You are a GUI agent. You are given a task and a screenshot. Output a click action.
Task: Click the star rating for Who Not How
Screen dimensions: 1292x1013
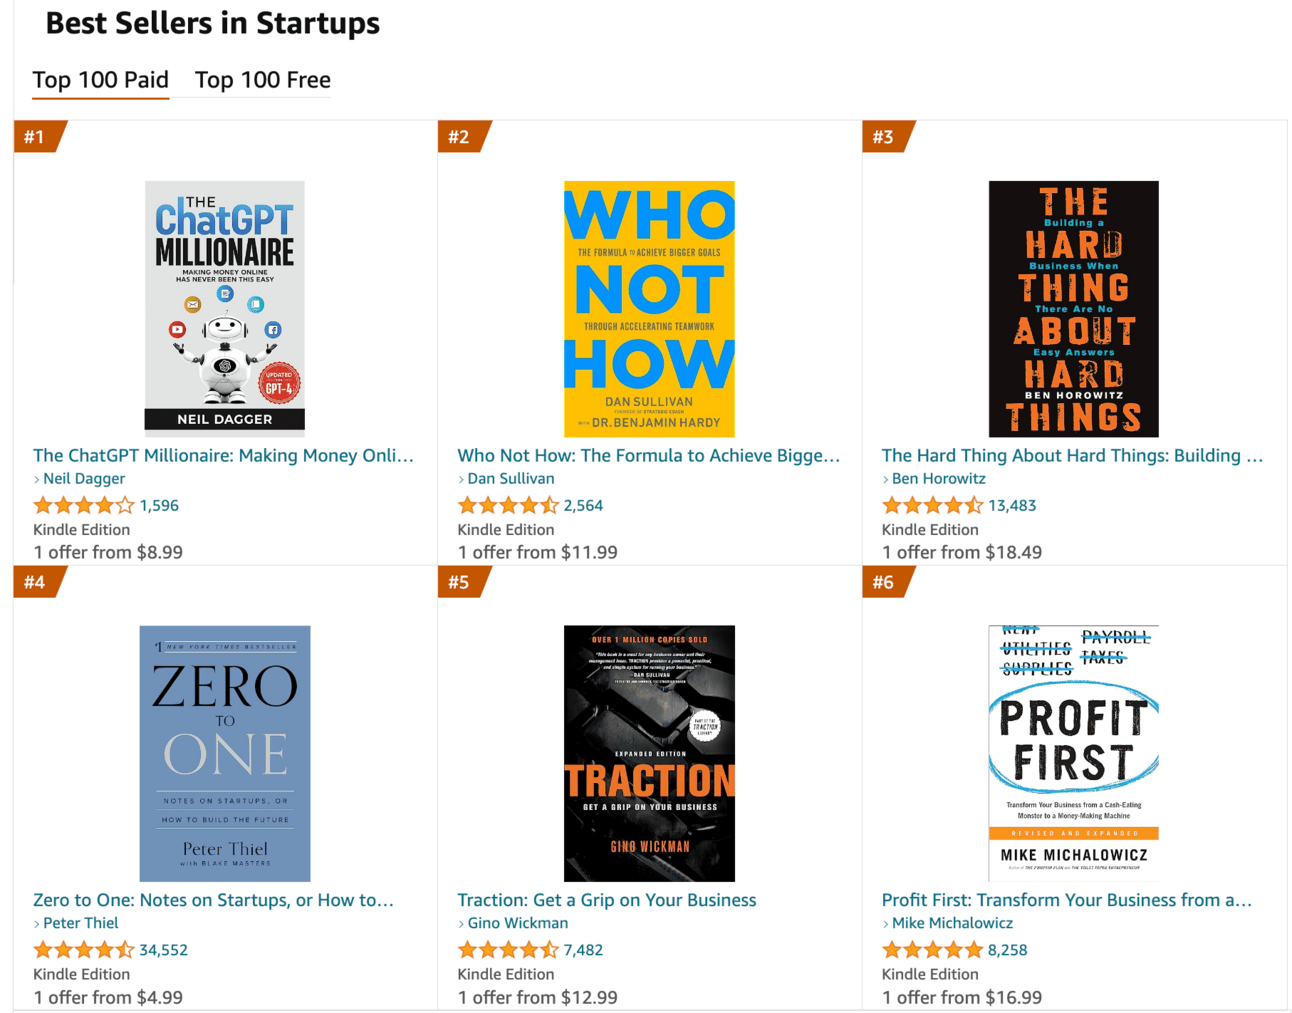(508, 506)
